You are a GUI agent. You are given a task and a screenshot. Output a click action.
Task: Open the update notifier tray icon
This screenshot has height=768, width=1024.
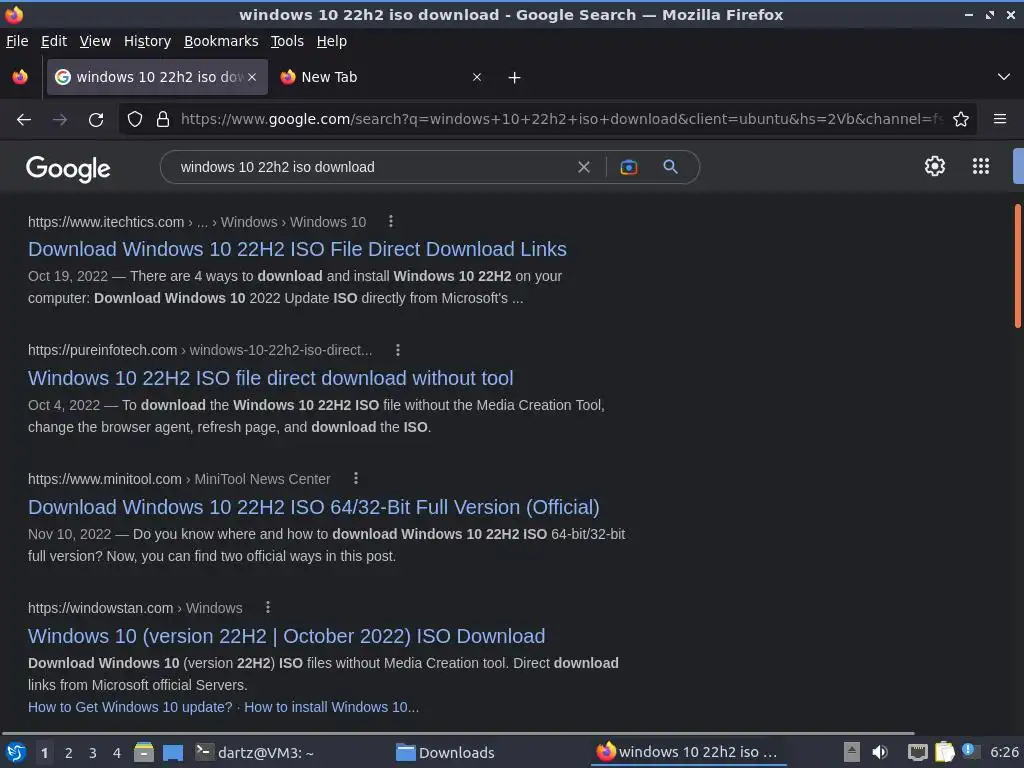tap(971, 752)
